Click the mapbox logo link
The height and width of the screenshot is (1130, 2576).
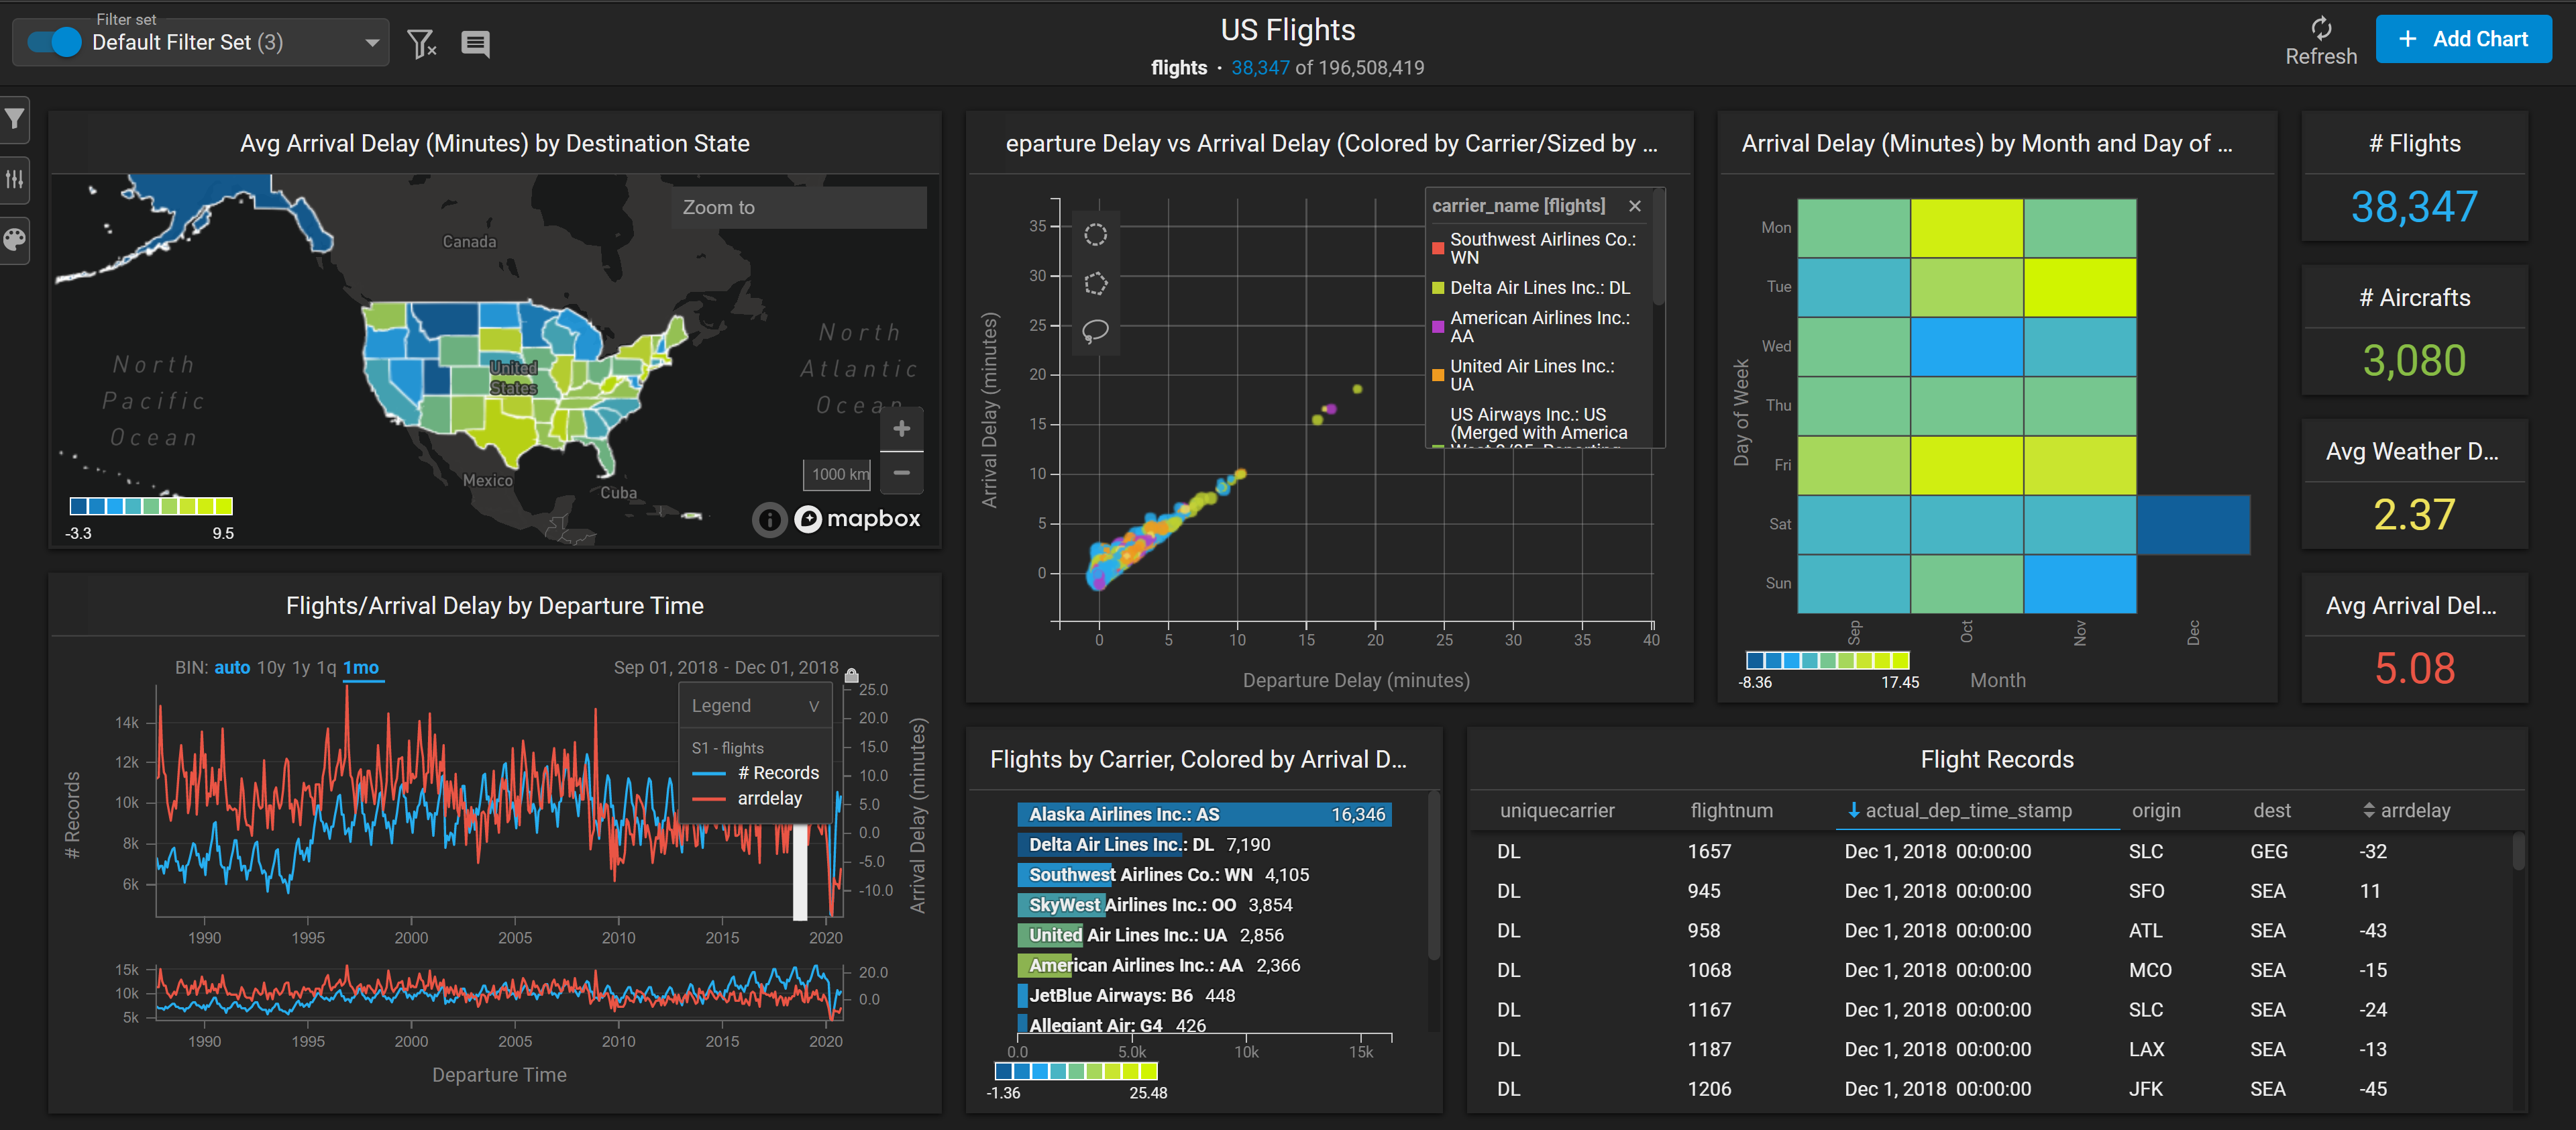pyautogui.click(x=857, y=518)
